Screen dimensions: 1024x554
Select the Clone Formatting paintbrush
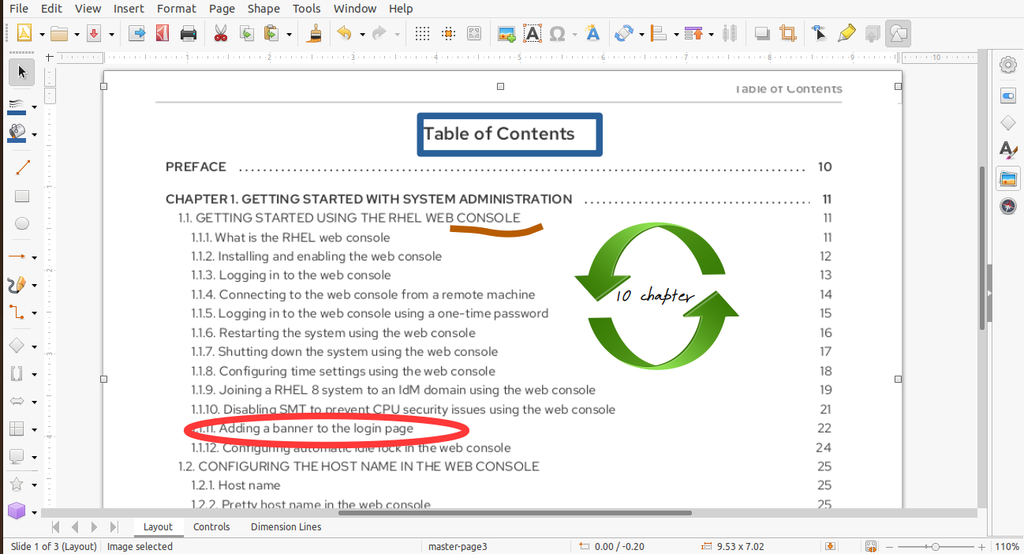(315, 33)
